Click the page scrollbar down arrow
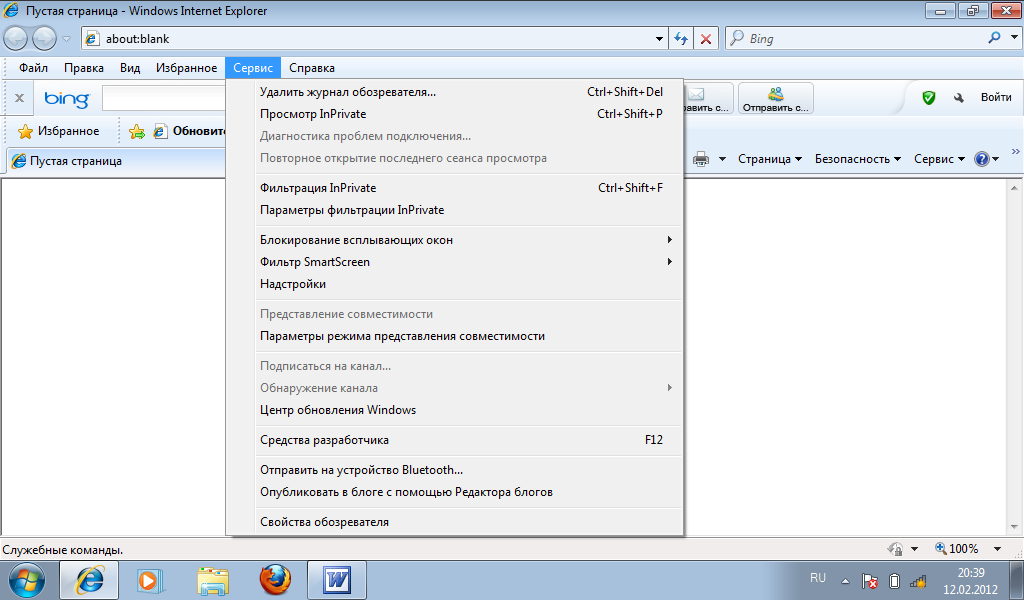 pyautogui.click(x=1015, y=527)
